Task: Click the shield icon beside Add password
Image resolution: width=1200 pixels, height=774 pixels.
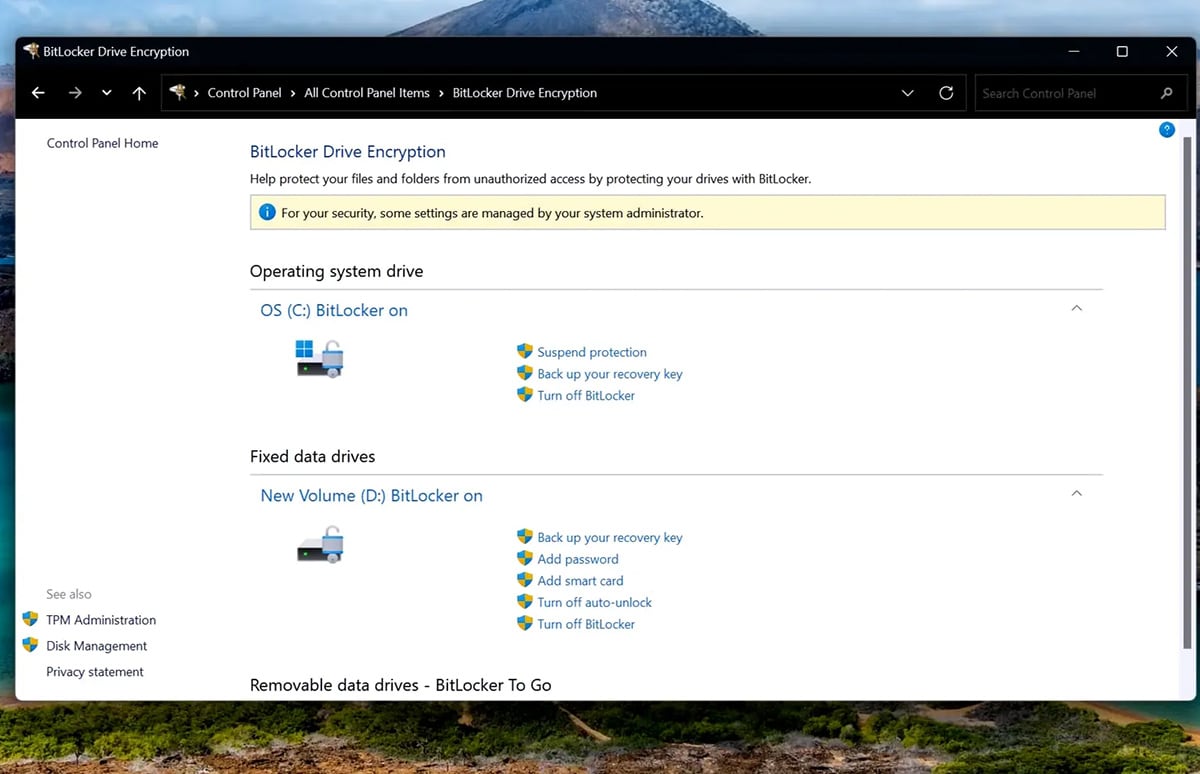Action: coord(525,558)
